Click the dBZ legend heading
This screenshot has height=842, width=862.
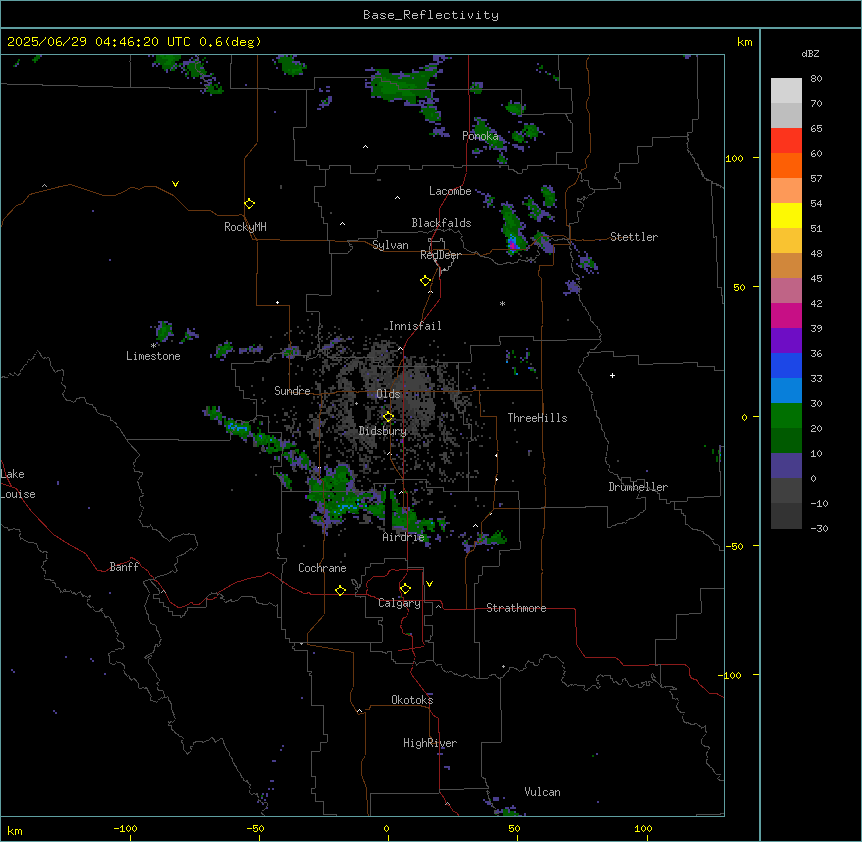[x=810, y=54]
